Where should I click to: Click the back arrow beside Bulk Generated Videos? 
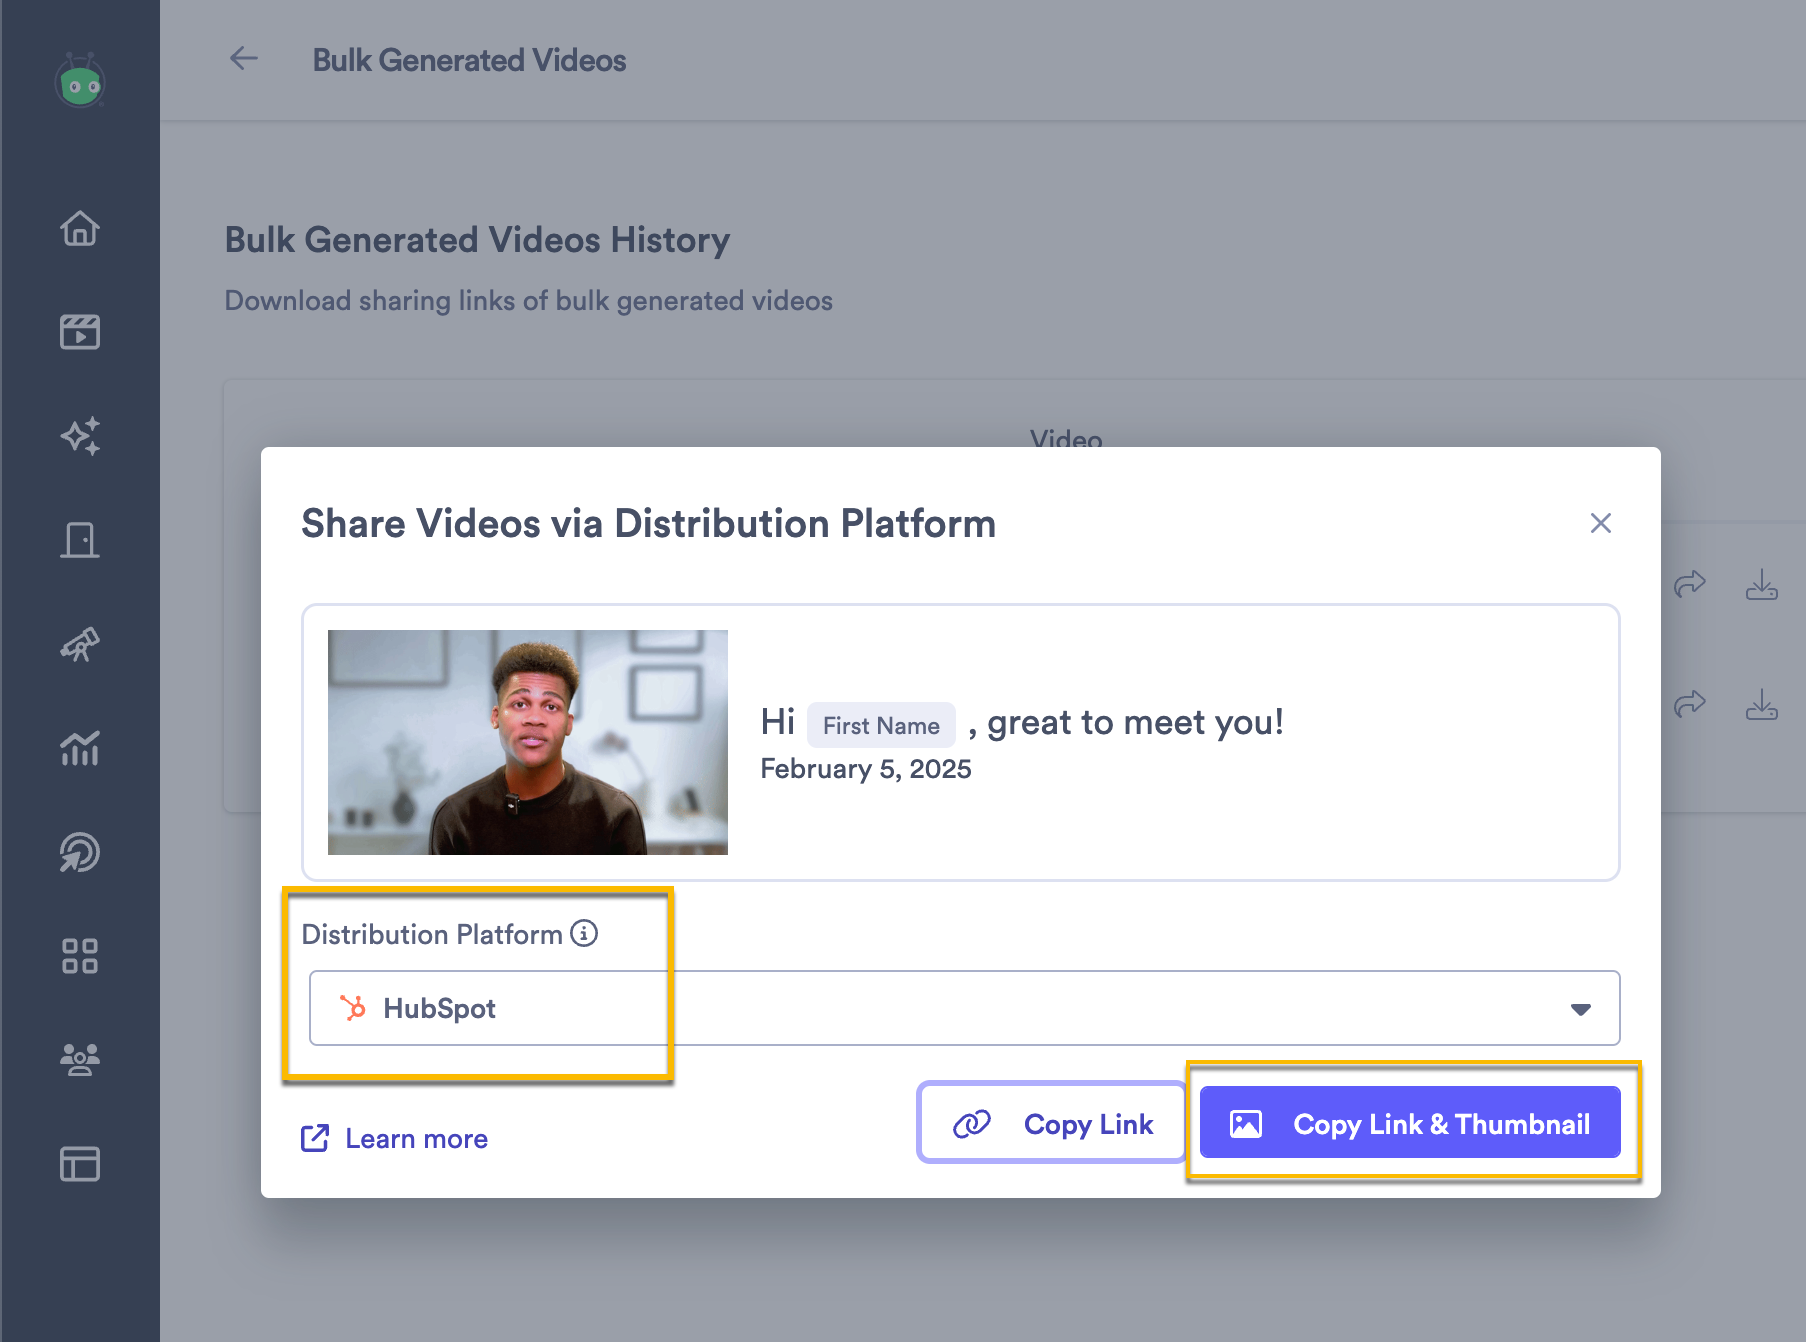[244, 59]
